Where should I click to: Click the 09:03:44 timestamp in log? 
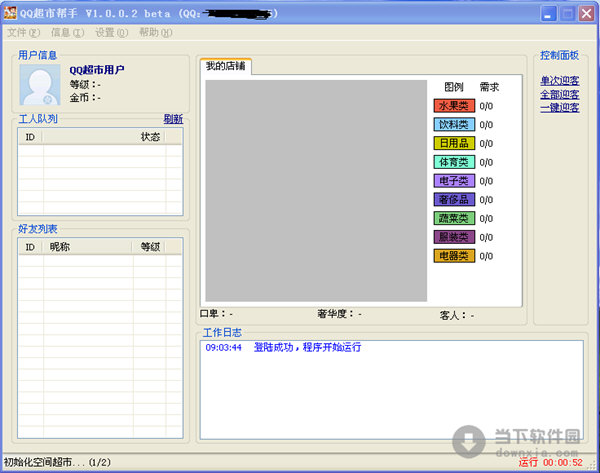223,347
